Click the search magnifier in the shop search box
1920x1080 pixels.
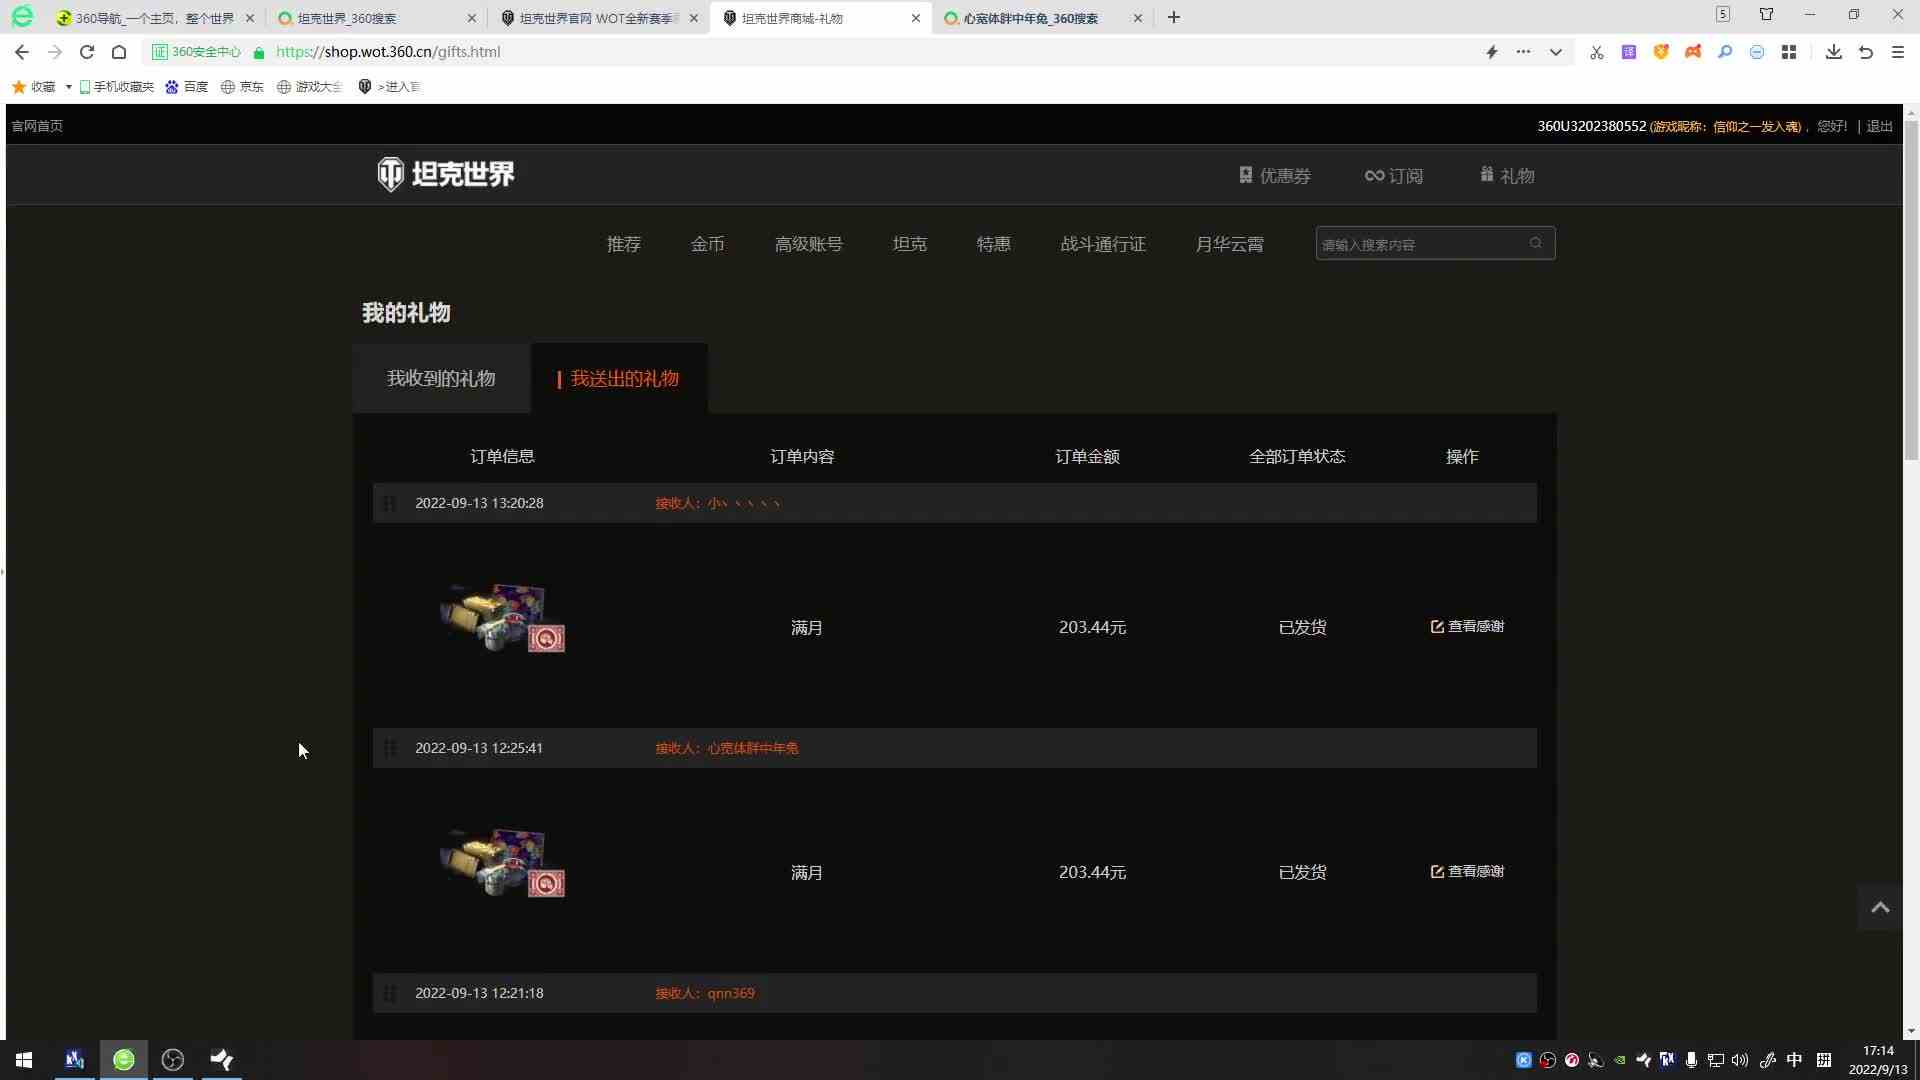tap(1537, 243)
